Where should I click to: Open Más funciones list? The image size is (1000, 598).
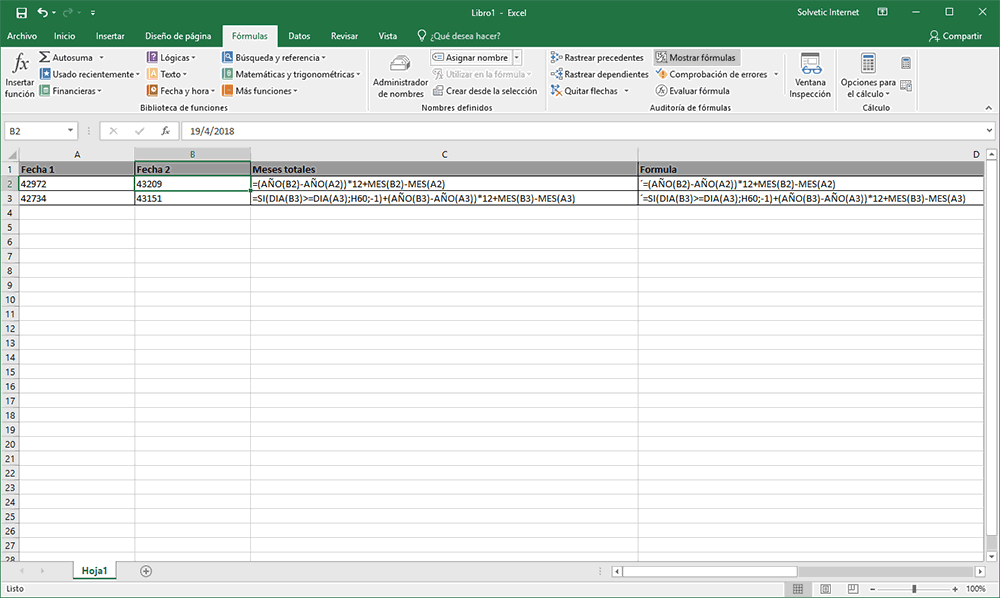tap(260, 91)
